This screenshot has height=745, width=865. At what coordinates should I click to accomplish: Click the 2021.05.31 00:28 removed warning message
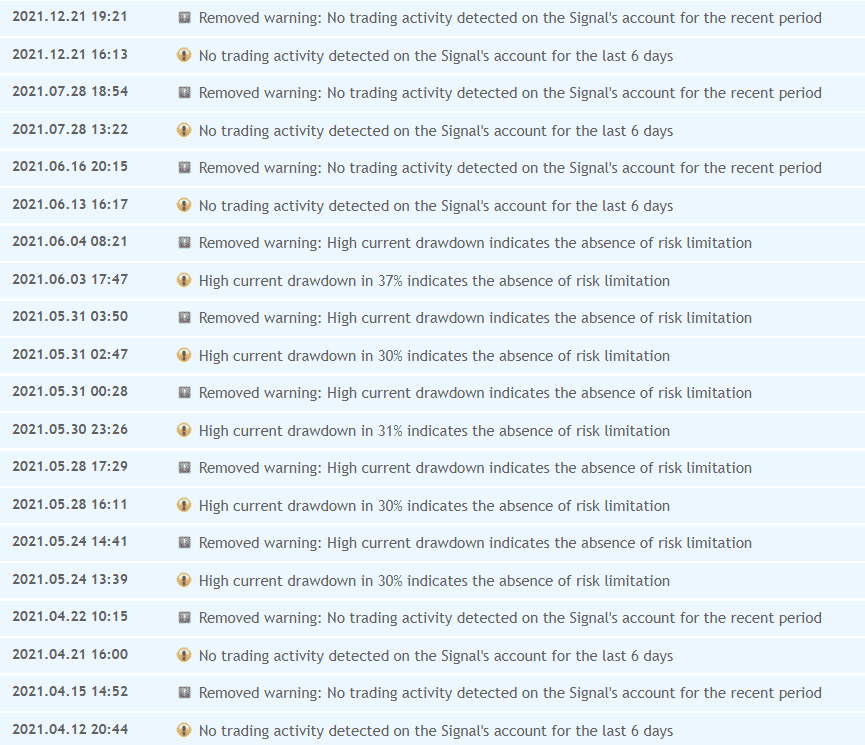[475, 393]
